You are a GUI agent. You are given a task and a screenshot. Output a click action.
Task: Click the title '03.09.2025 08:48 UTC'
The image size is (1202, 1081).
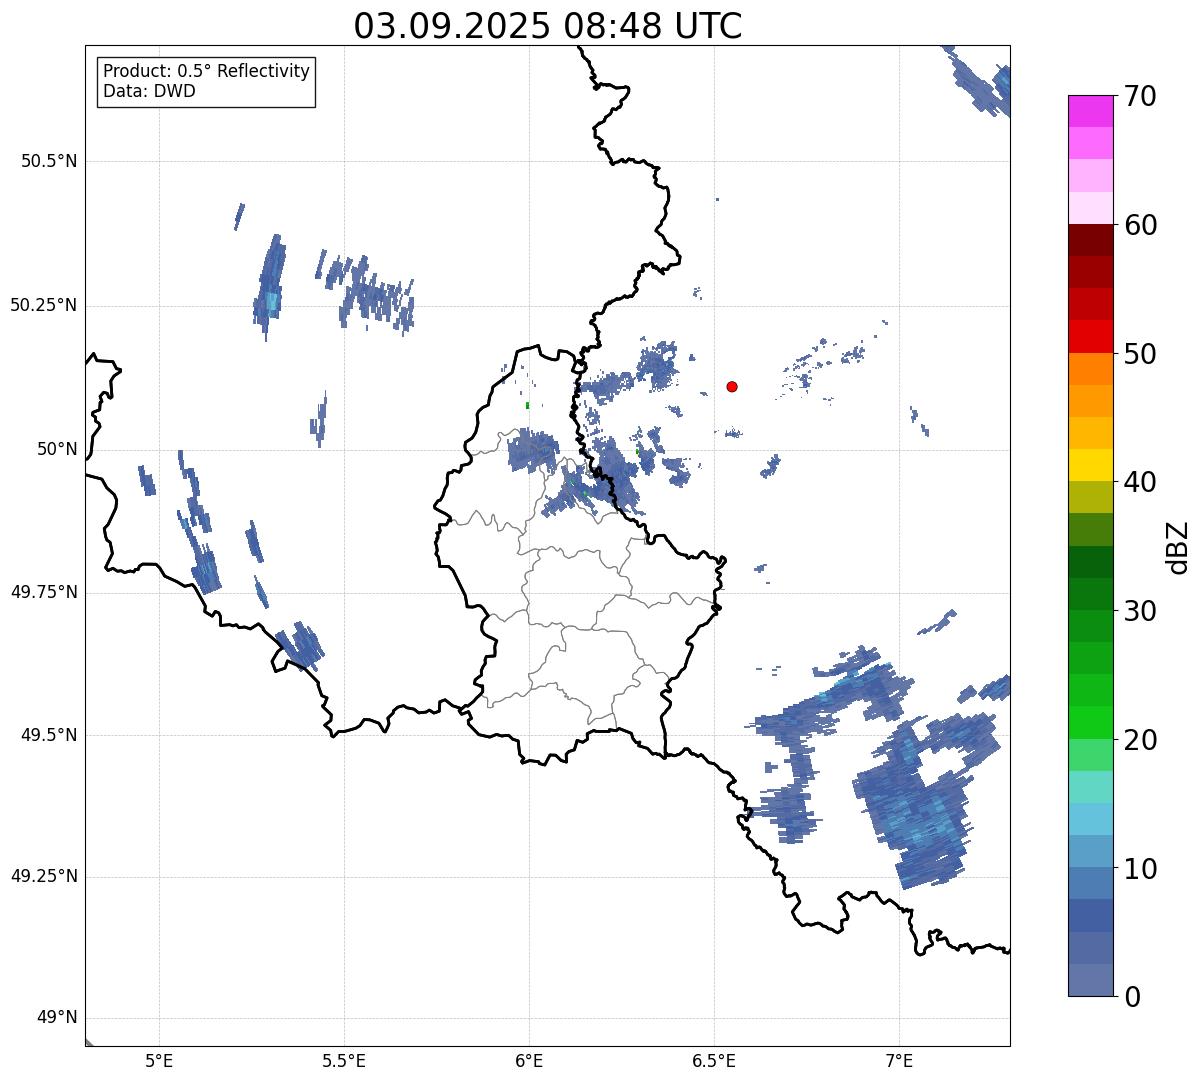548,26
